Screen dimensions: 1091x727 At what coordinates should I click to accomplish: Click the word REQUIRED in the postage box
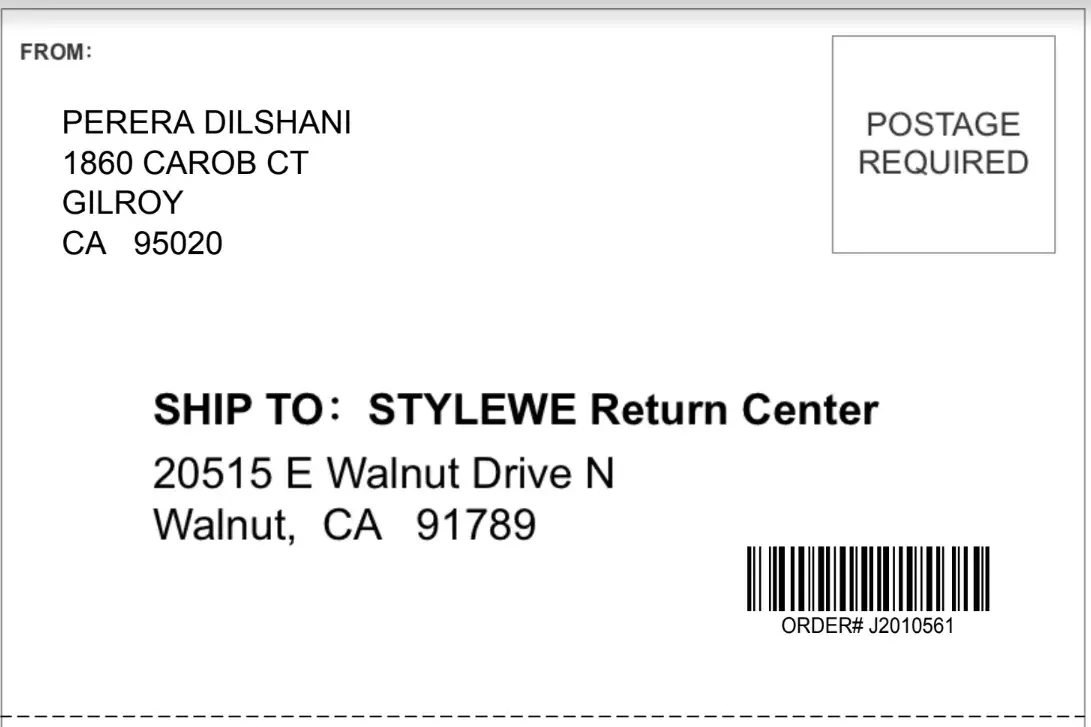coord(943,163)
